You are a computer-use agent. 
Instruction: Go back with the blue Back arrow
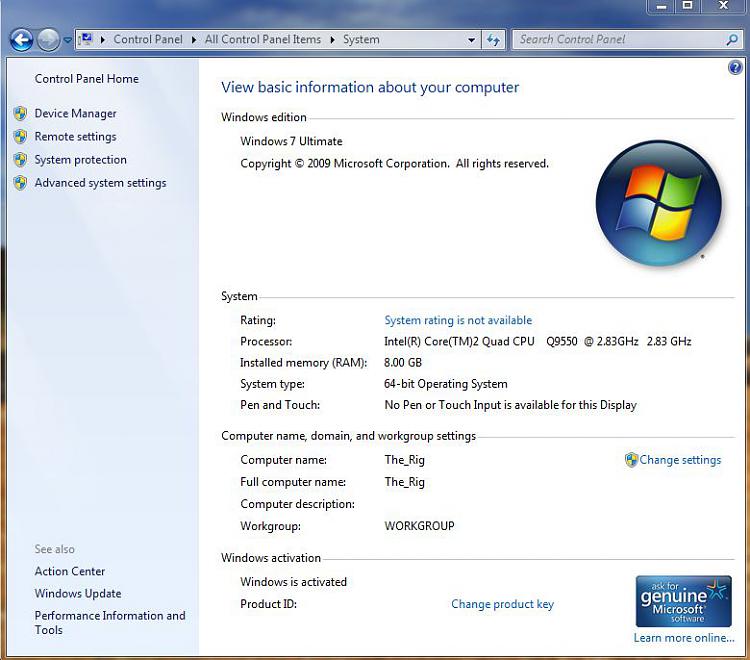(21, 40)
